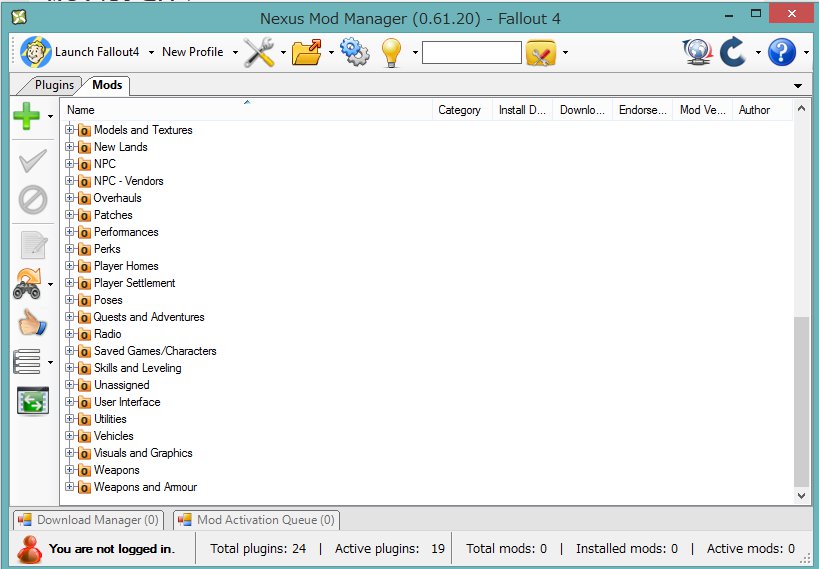Open the dropdown beside the green plus icon
819x569 pixels.
coord(50,116)
